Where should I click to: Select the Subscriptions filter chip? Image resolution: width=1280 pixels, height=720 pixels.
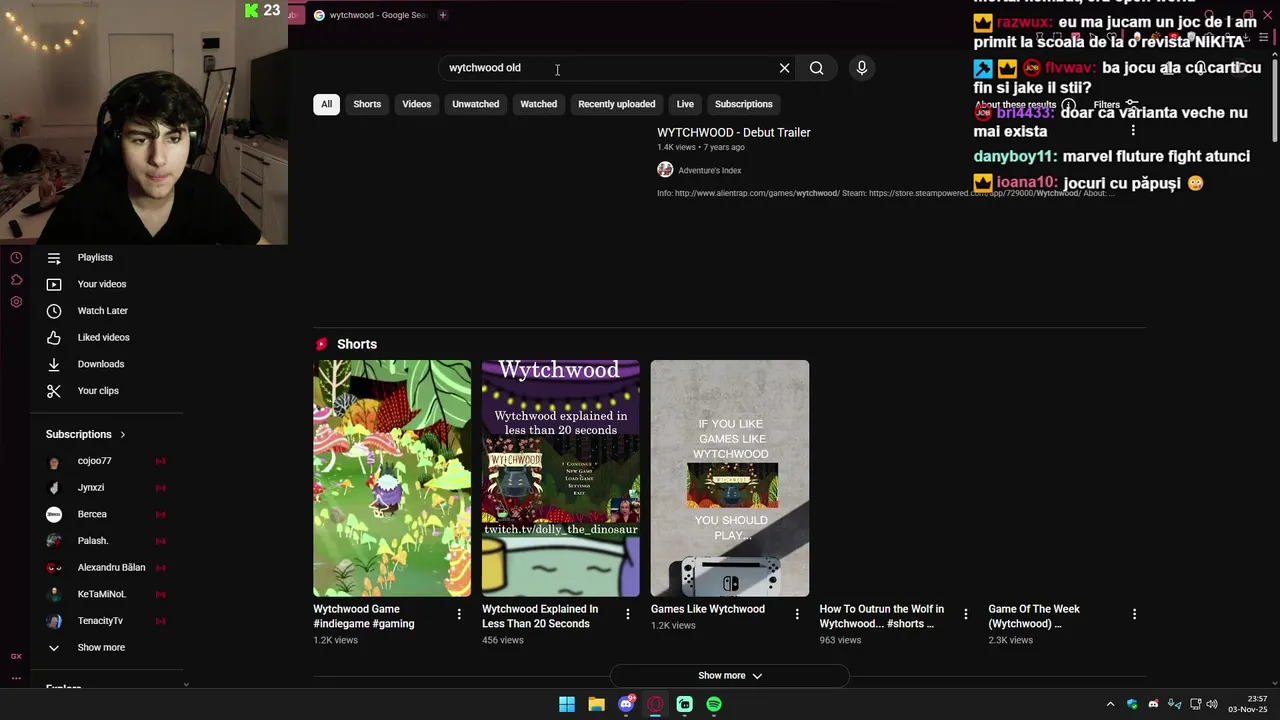(744, 104)
